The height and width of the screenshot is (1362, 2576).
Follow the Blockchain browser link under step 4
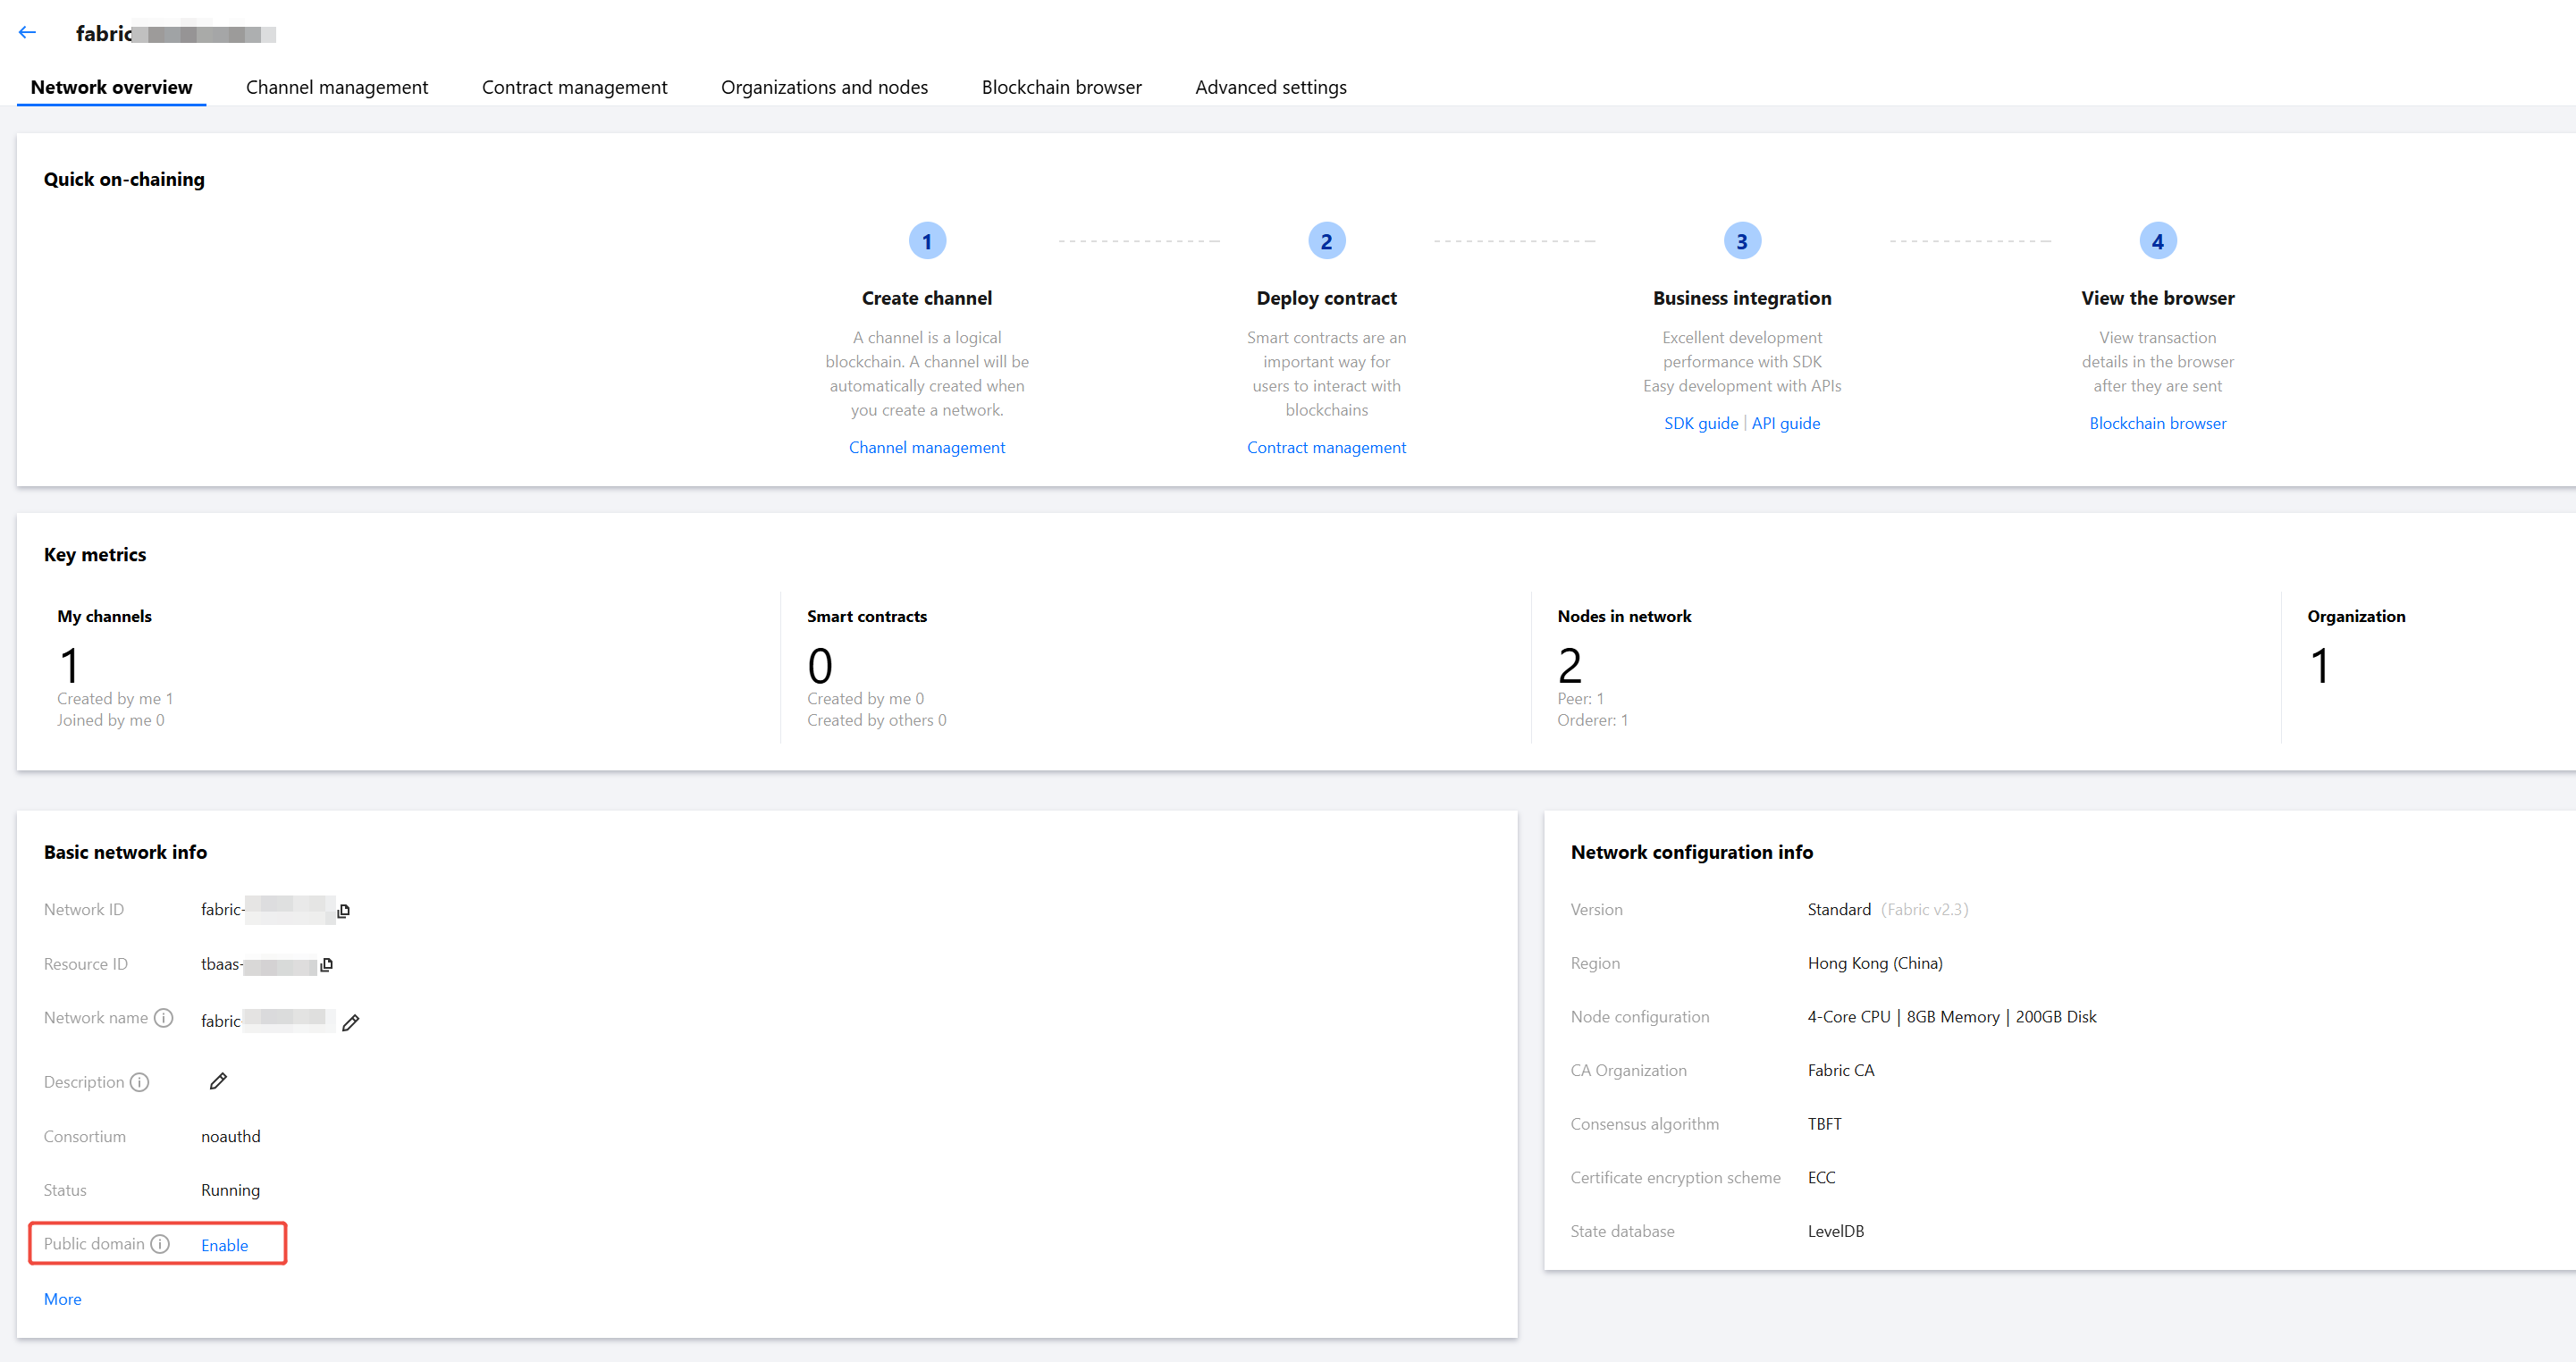pos(2157,423)
